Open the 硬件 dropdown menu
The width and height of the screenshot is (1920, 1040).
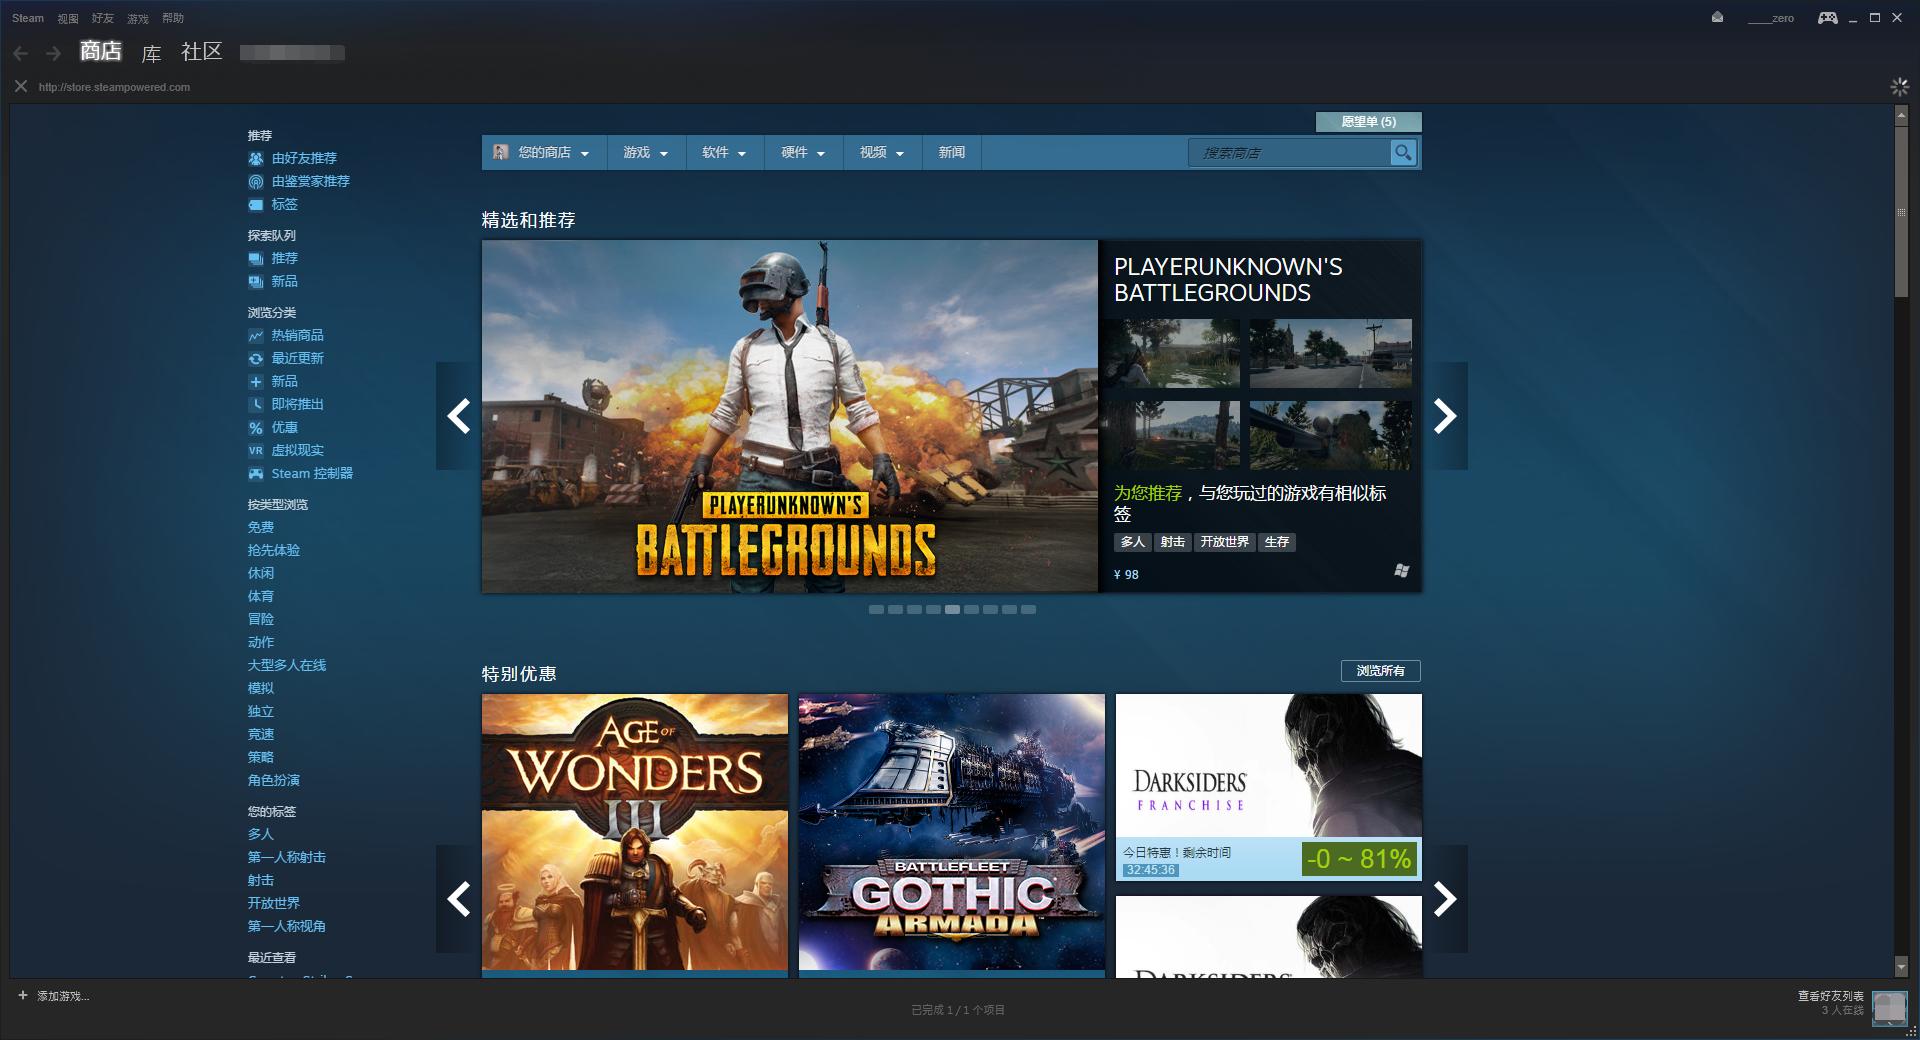[x=801, y=153]
